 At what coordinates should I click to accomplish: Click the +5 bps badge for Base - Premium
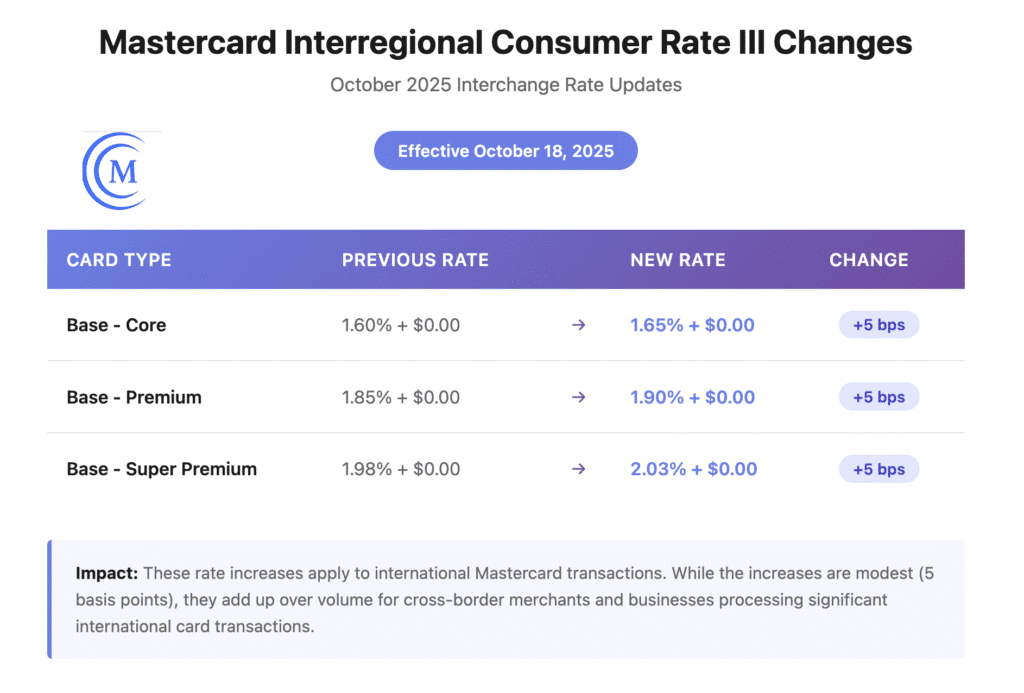[878, 397]
